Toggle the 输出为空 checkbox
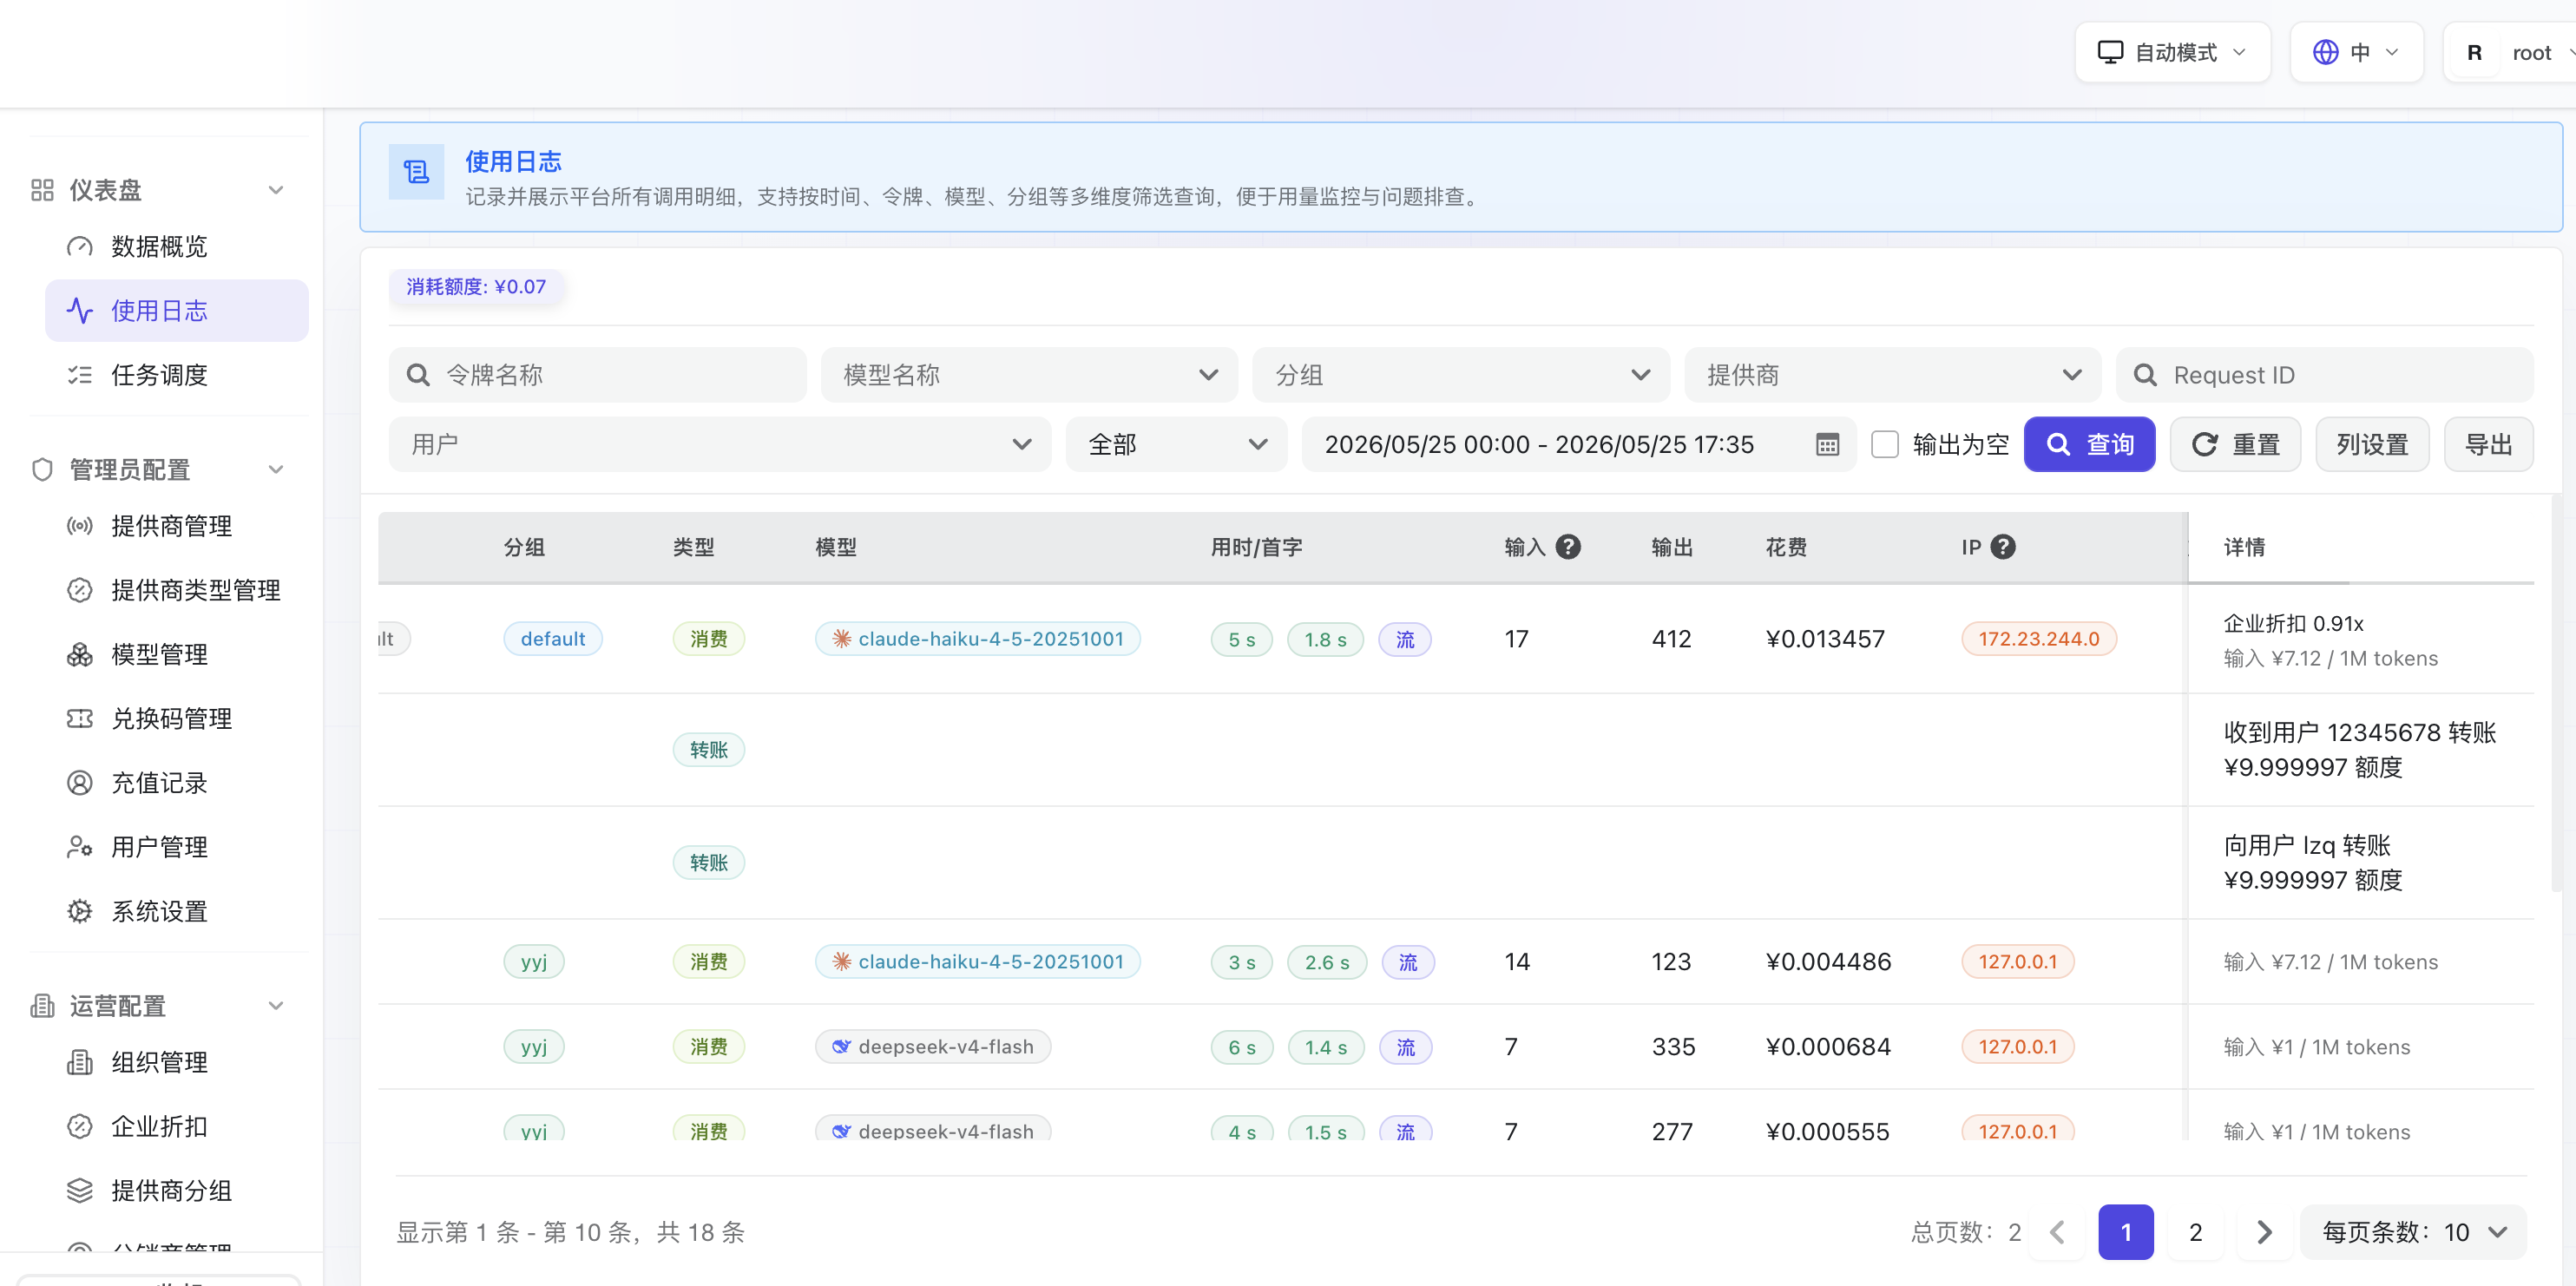Image resolution: width=2576 pixels, height=1286 pixels. (1885, 444)
